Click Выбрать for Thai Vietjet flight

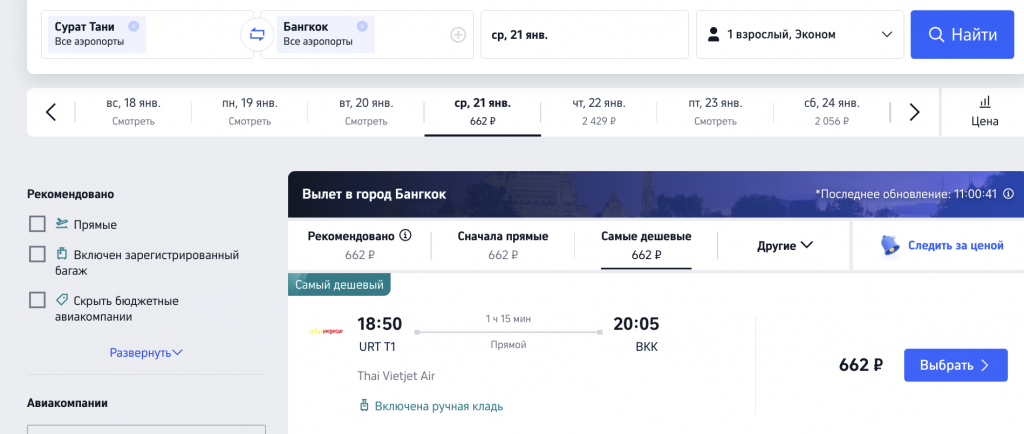point(955,365)
